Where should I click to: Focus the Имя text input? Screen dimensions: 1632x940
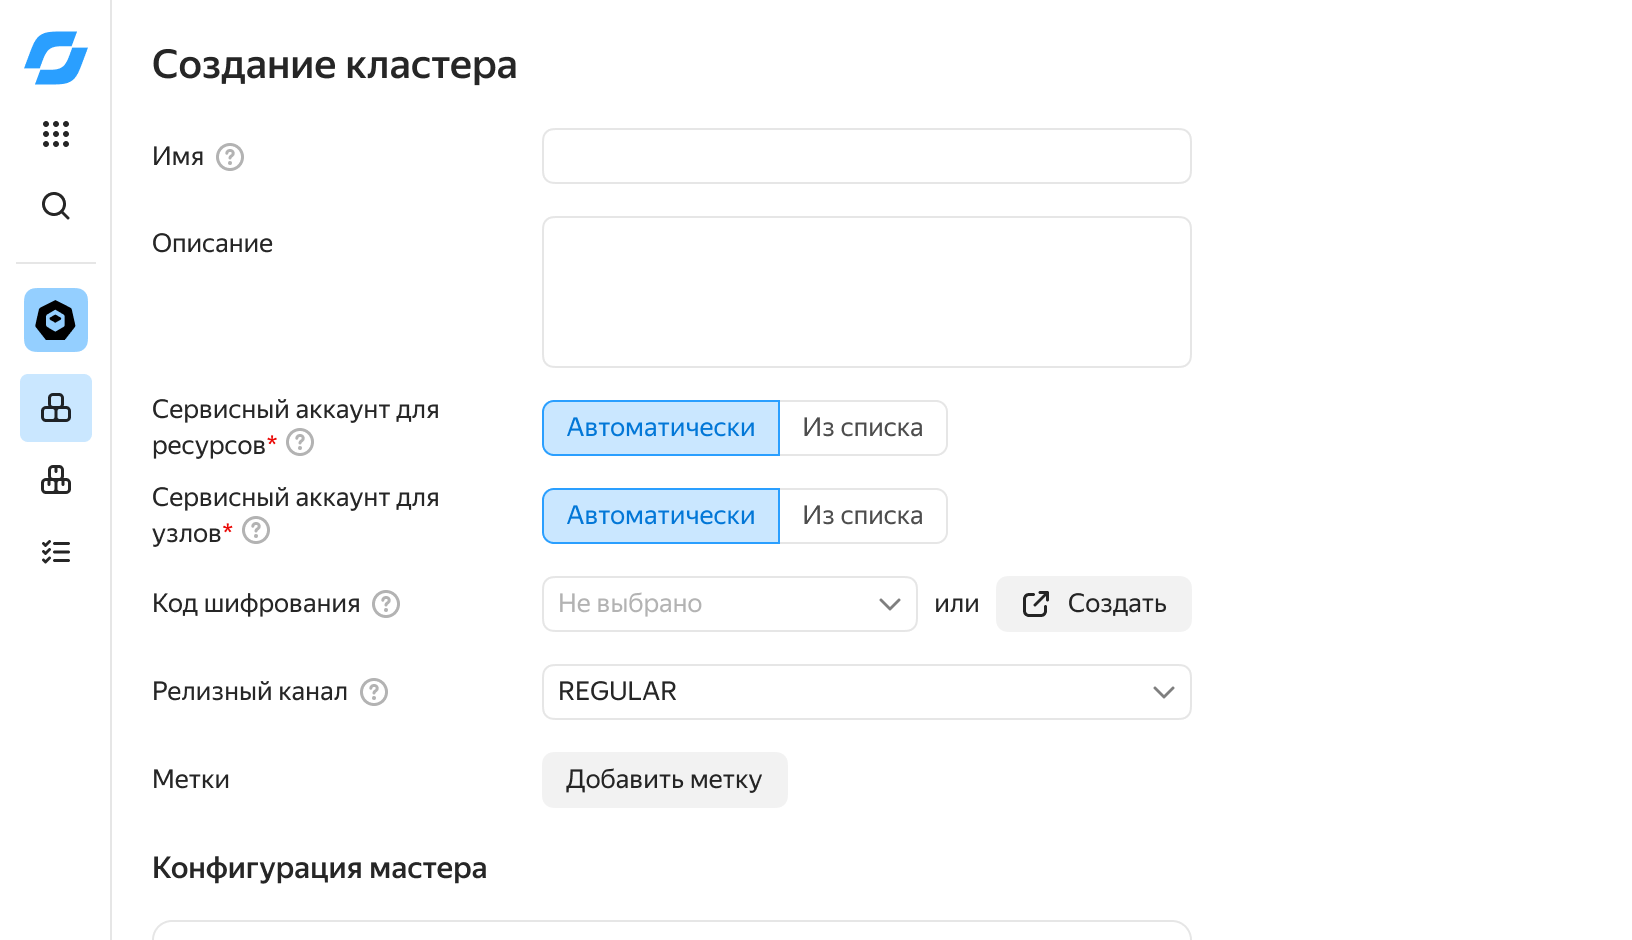pos(866,156)
